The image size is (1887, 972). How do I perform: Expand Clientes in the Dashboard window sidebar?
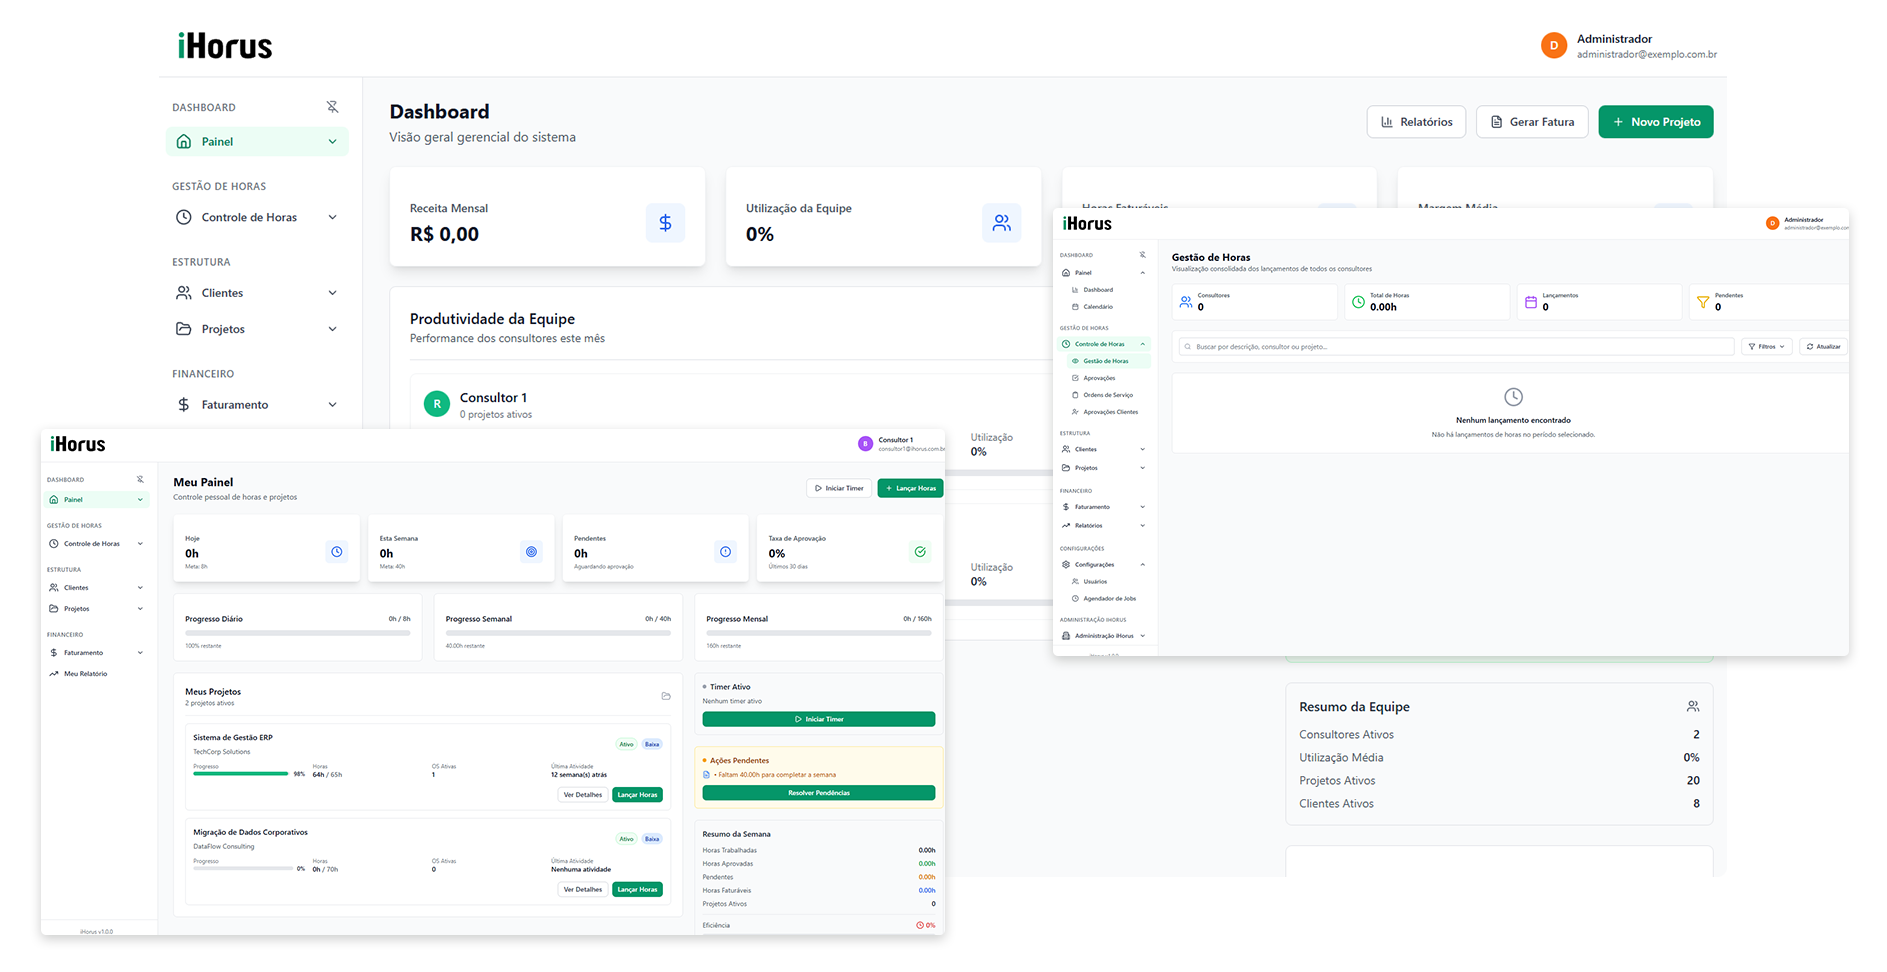(332, 293)
